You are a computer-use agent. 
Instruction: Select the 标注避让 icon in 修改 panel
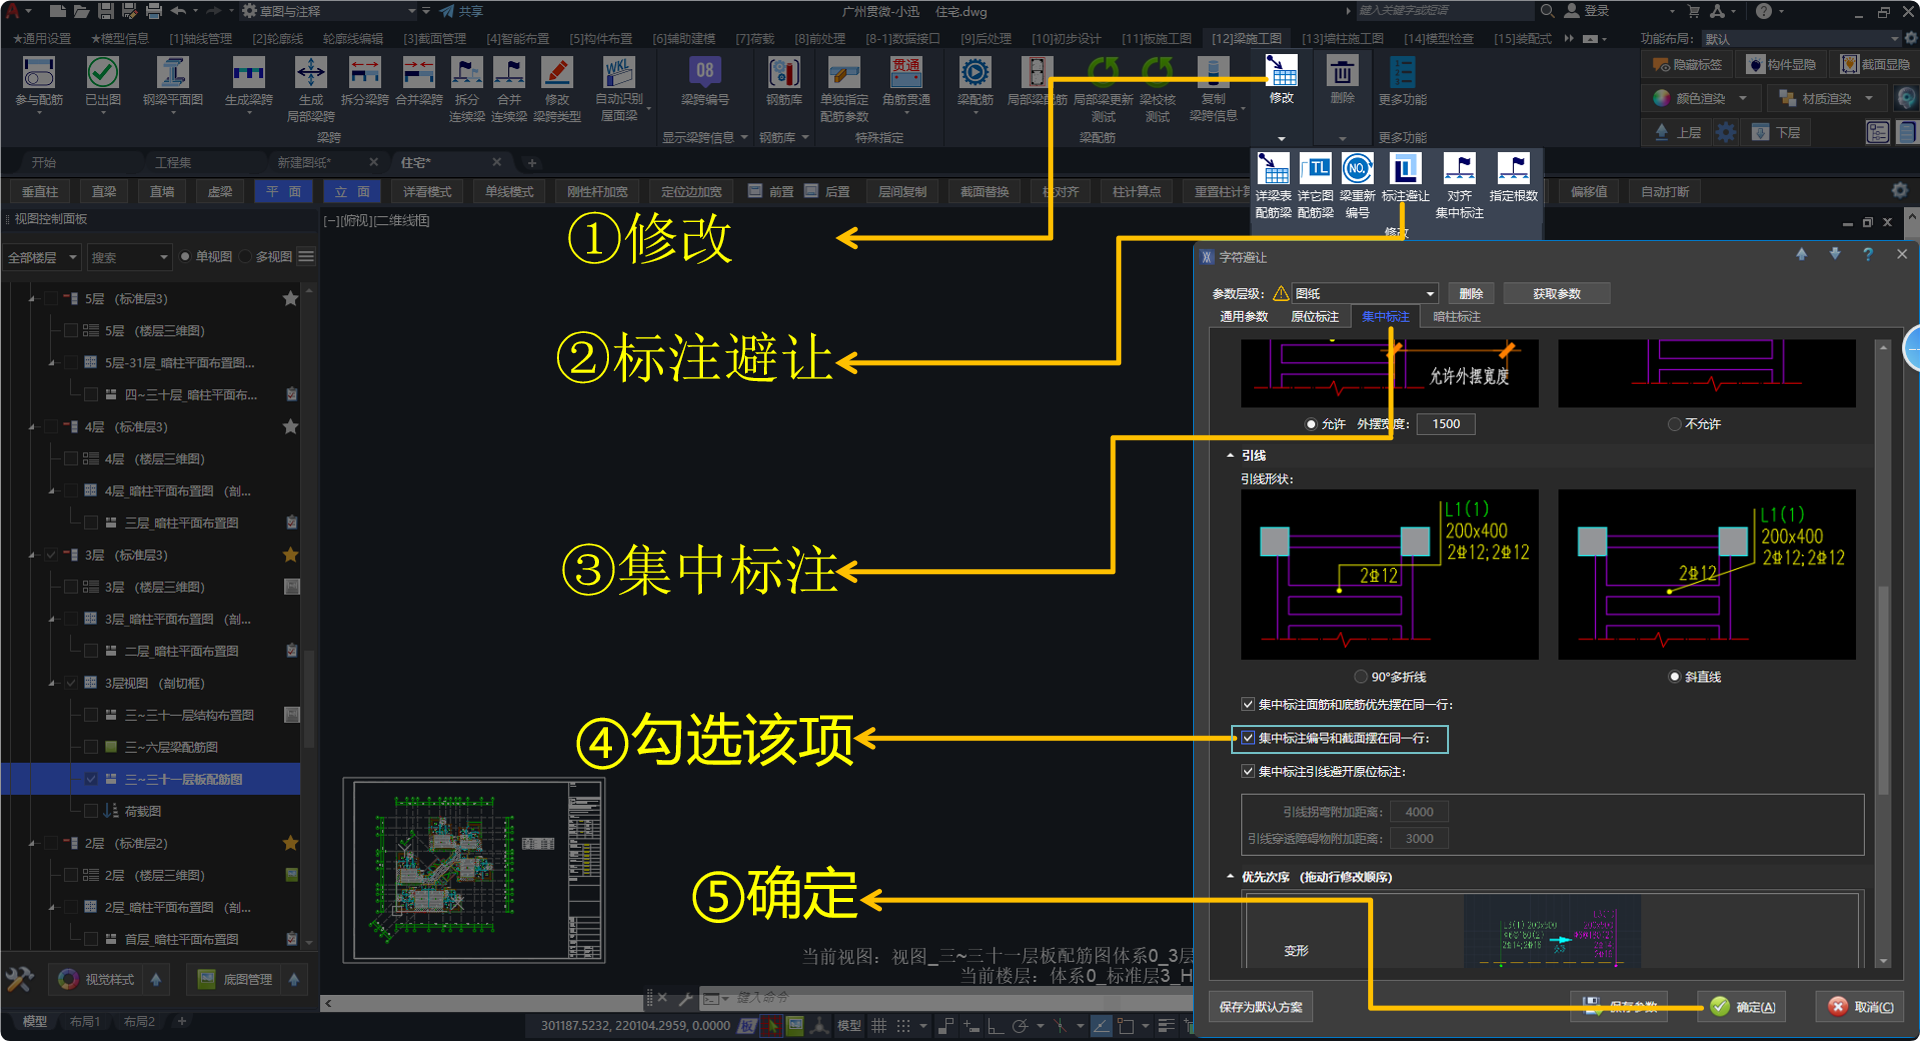pos(1405,171)
